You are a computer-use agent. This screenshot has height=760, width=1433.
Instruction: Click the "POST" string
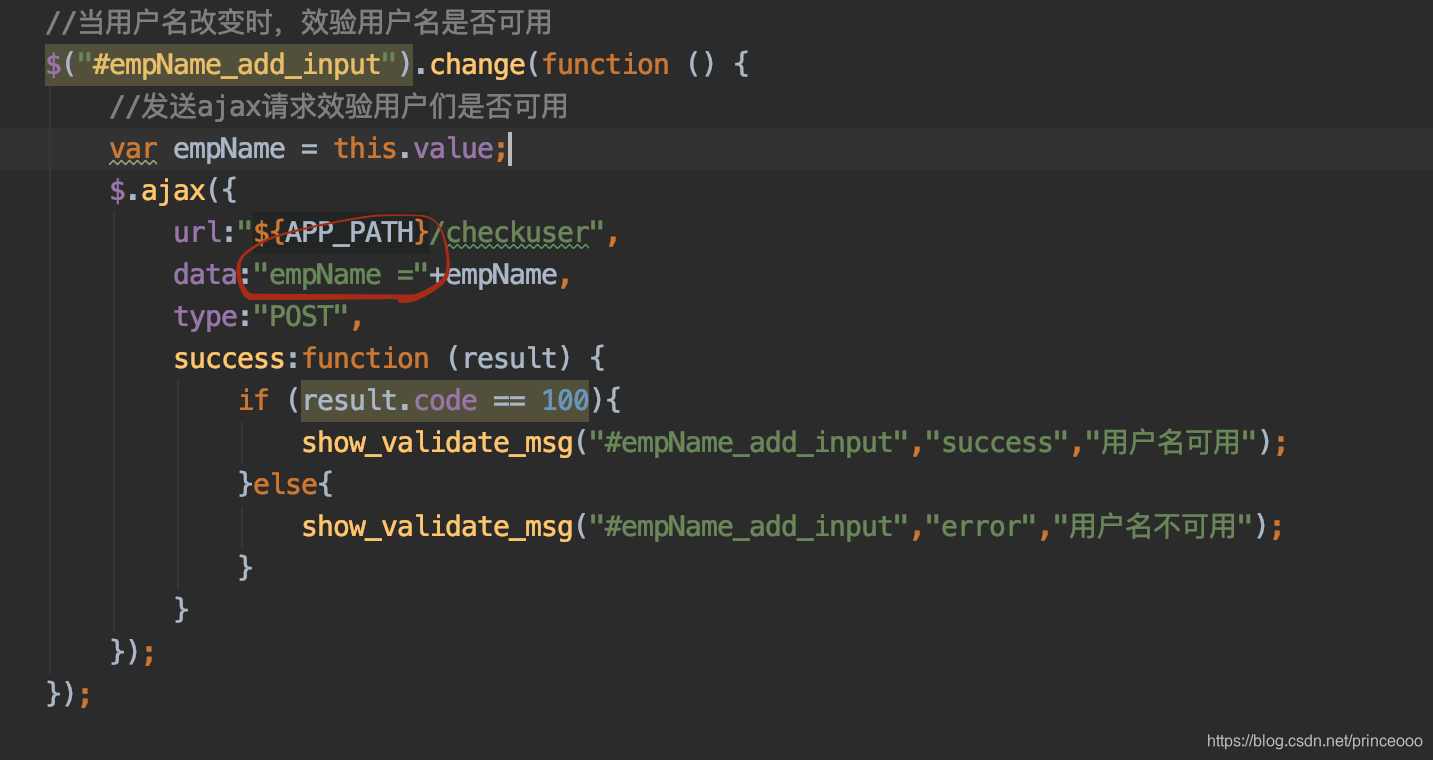301,317
